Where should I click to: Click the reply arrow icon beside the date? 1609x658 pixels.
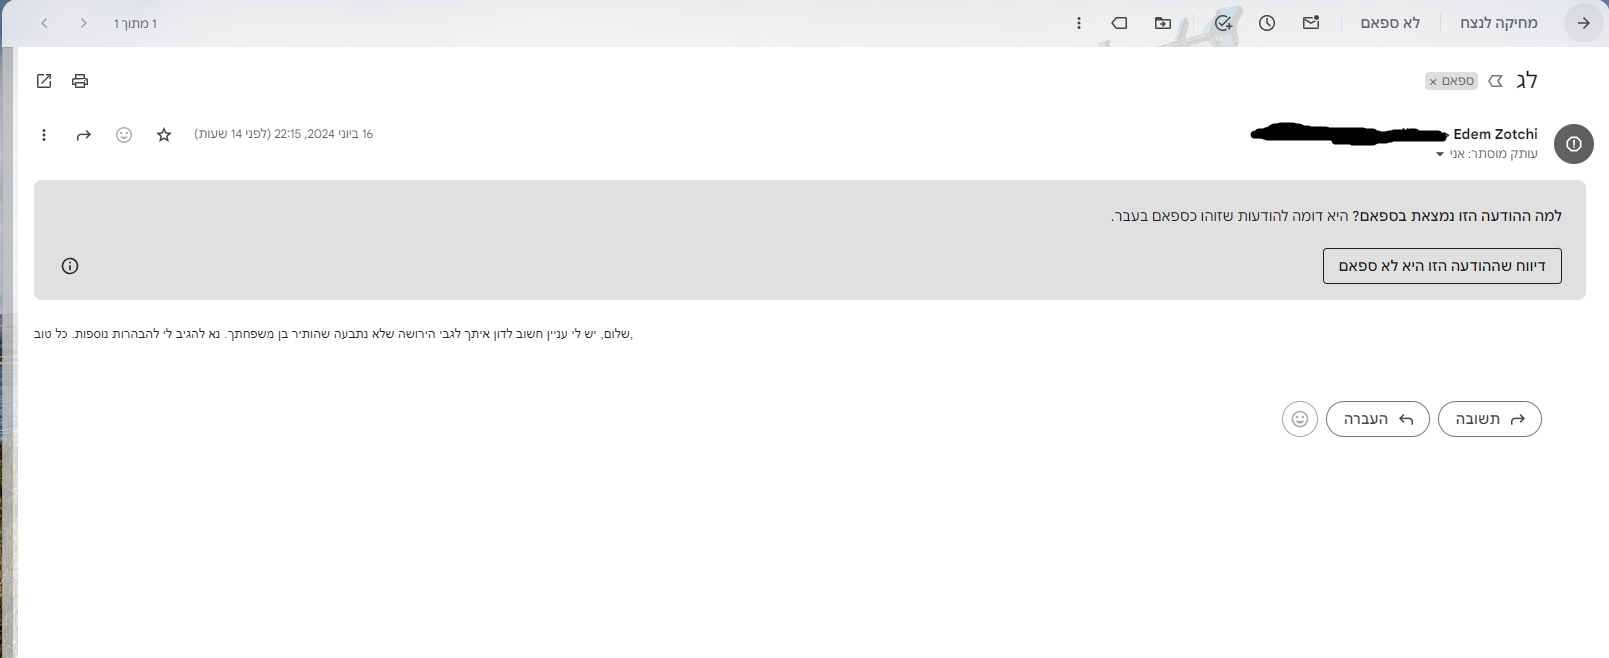click(x=84, y=135)
